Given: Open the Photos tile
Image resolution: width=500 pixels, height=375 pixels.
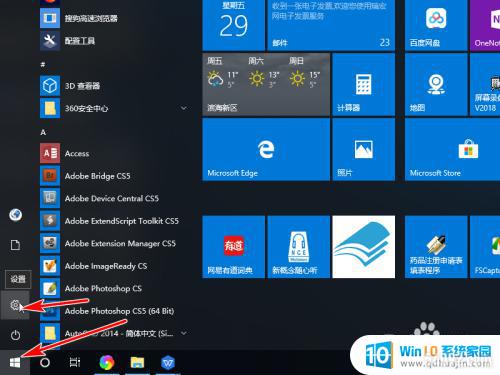Looking at the screenshot, I should pos(363,149).
